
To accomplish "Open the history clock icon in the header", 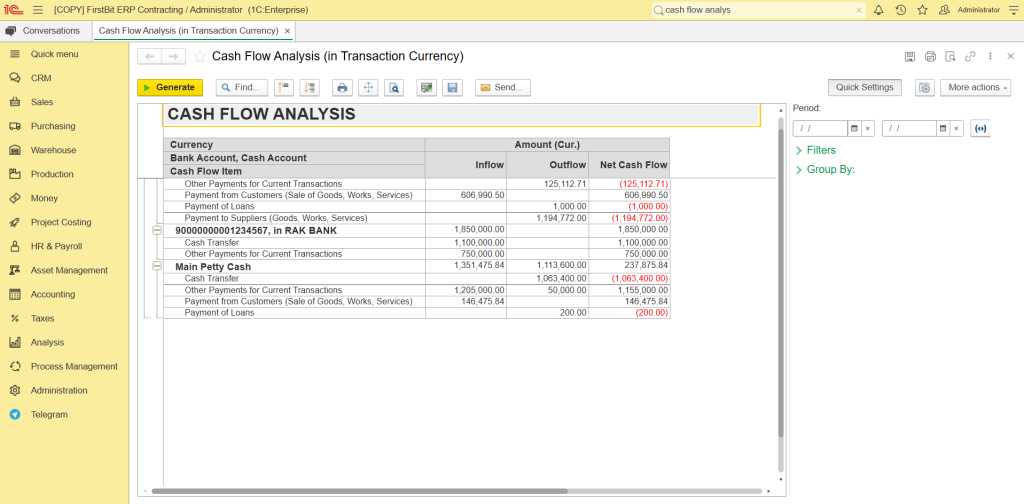I will (x=901, y=10).
